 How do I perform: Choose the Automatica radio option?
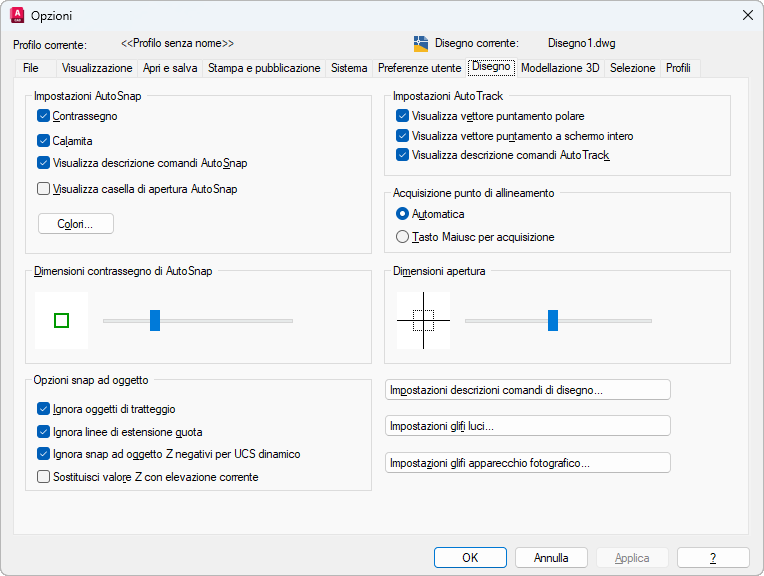pos(403,214)
